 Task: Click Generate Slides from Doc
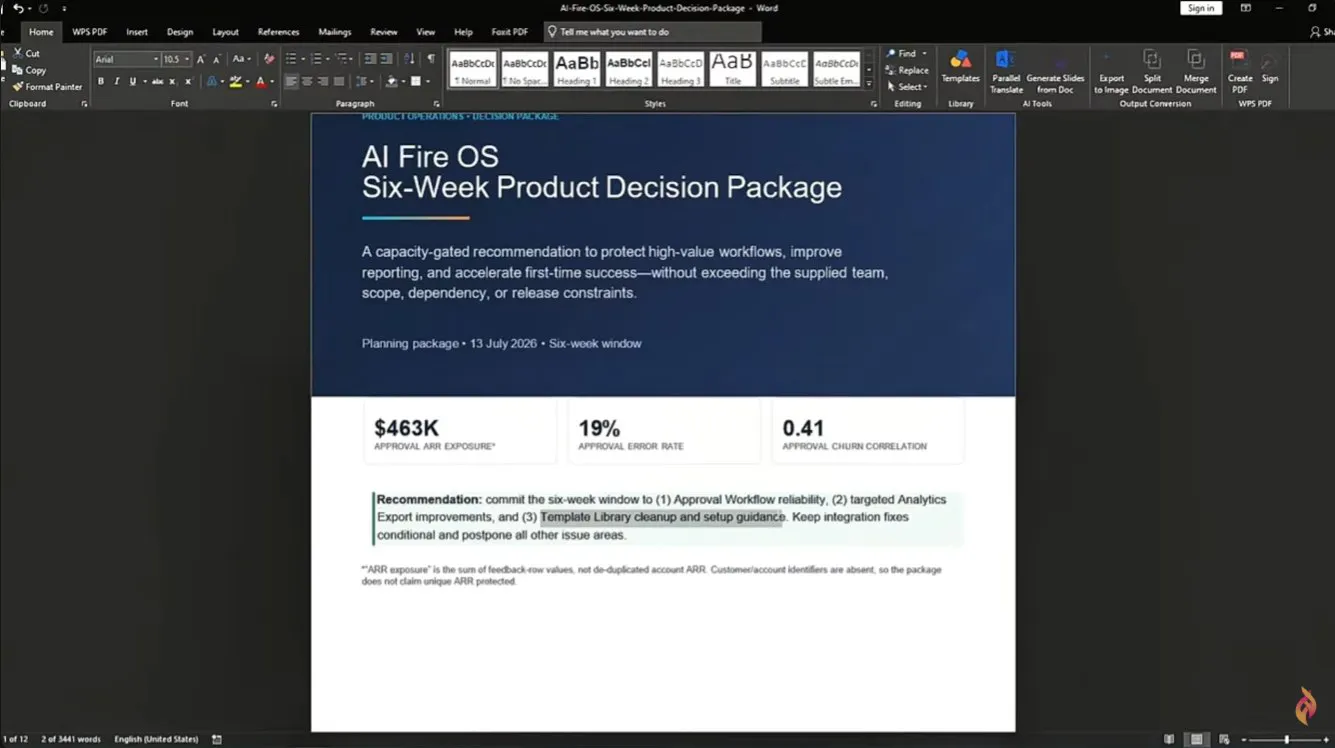point(1055,71)
